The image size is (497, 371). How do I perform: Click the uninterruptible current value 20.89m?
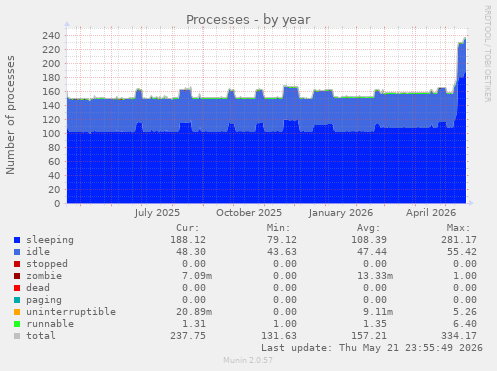[x=194, y=312]
